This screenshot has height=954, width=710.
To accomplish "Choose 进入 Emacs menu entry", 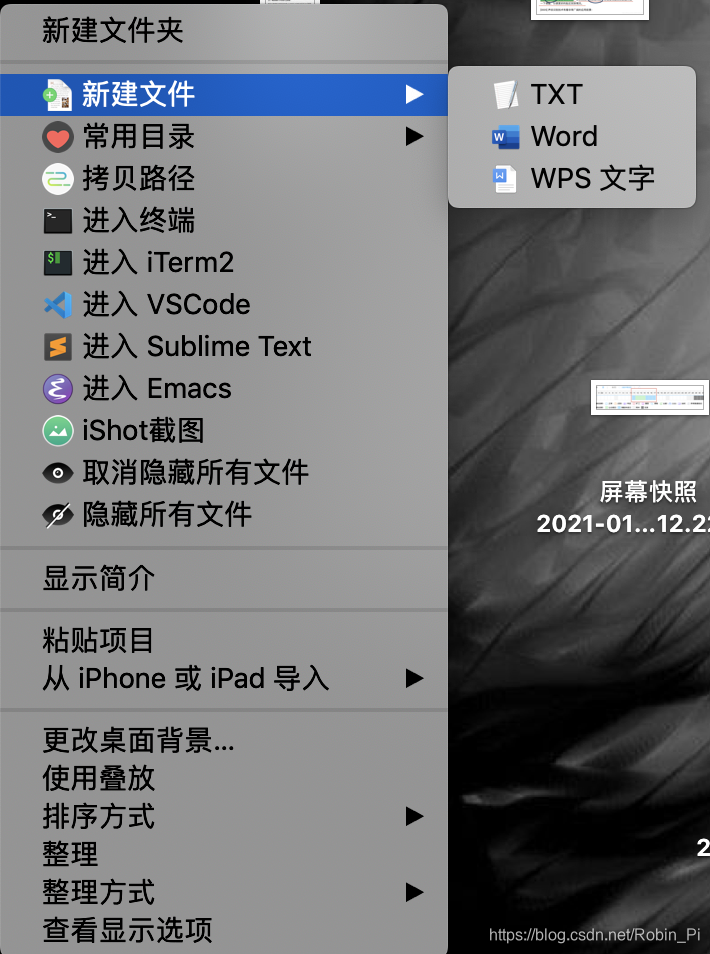I will pos(224,389).
